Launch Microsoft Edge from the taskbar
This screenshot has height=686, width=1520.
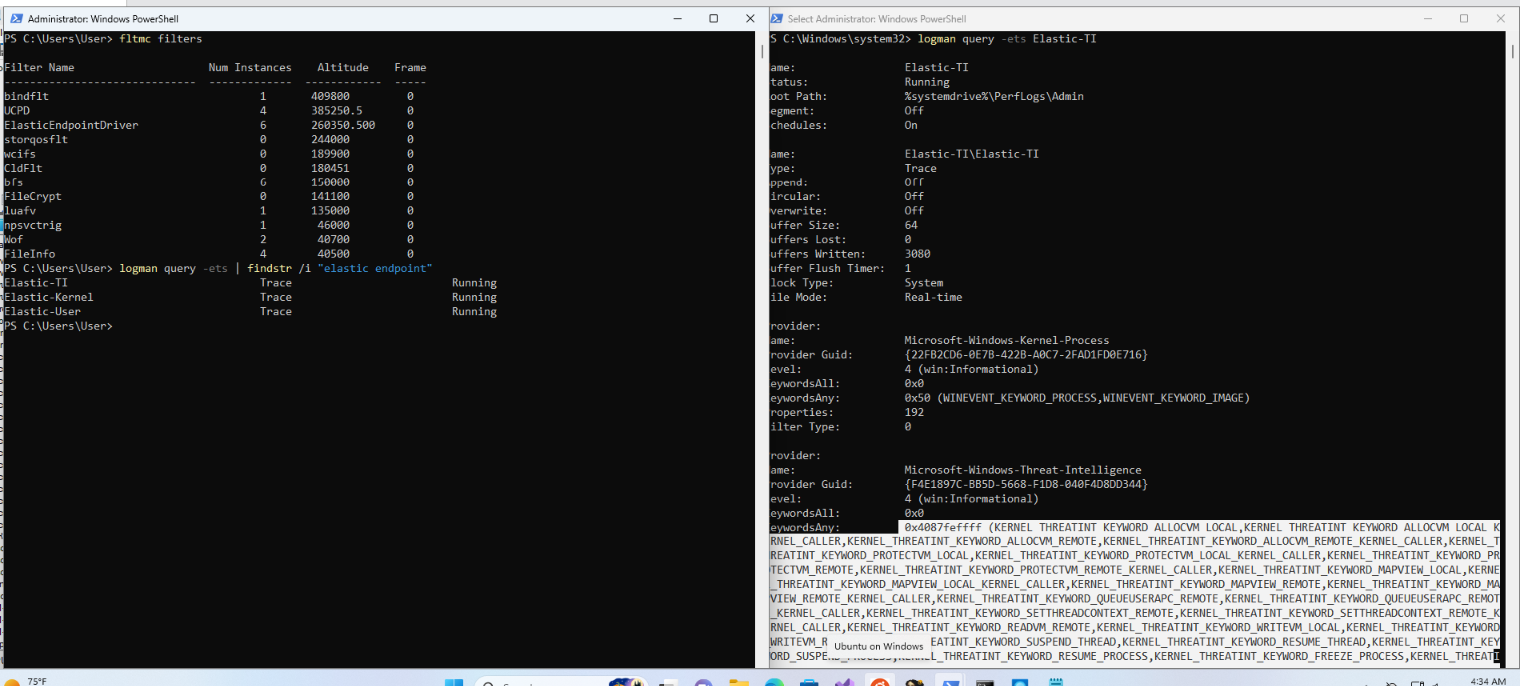click(774, 683)
